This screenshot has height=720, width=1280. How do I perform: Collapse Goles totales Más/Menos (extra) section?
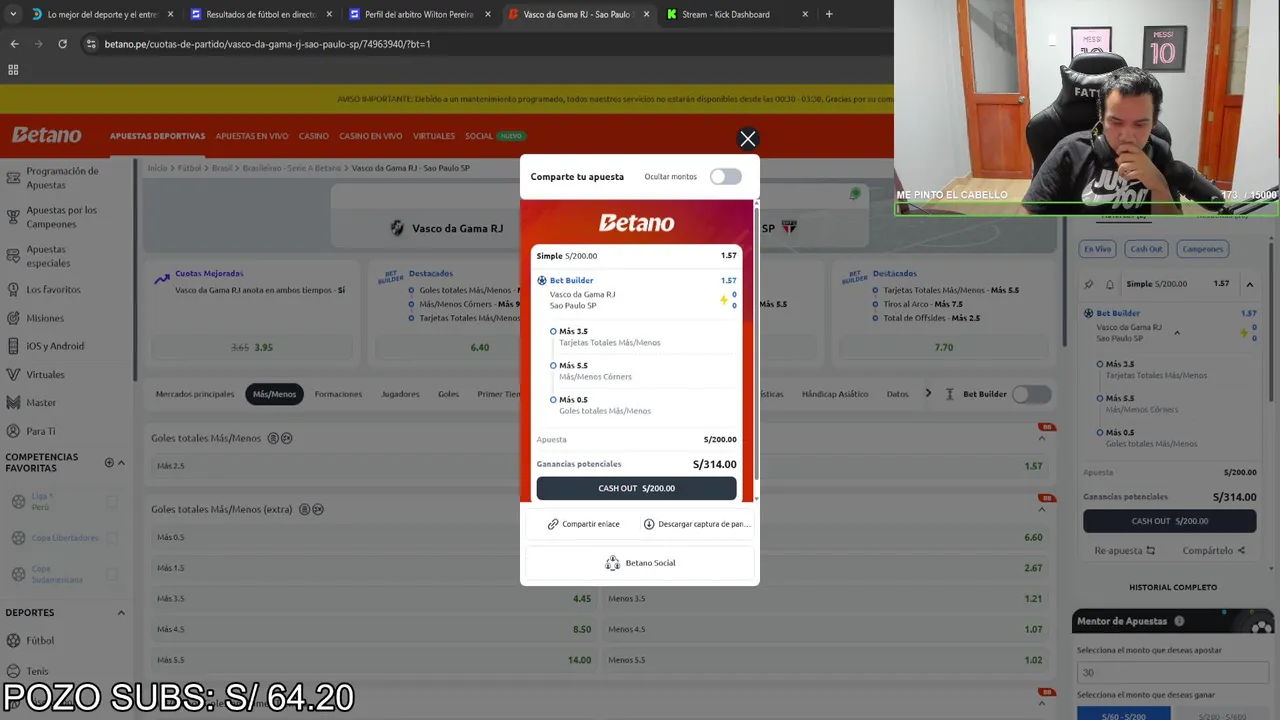pos(1041,509)
